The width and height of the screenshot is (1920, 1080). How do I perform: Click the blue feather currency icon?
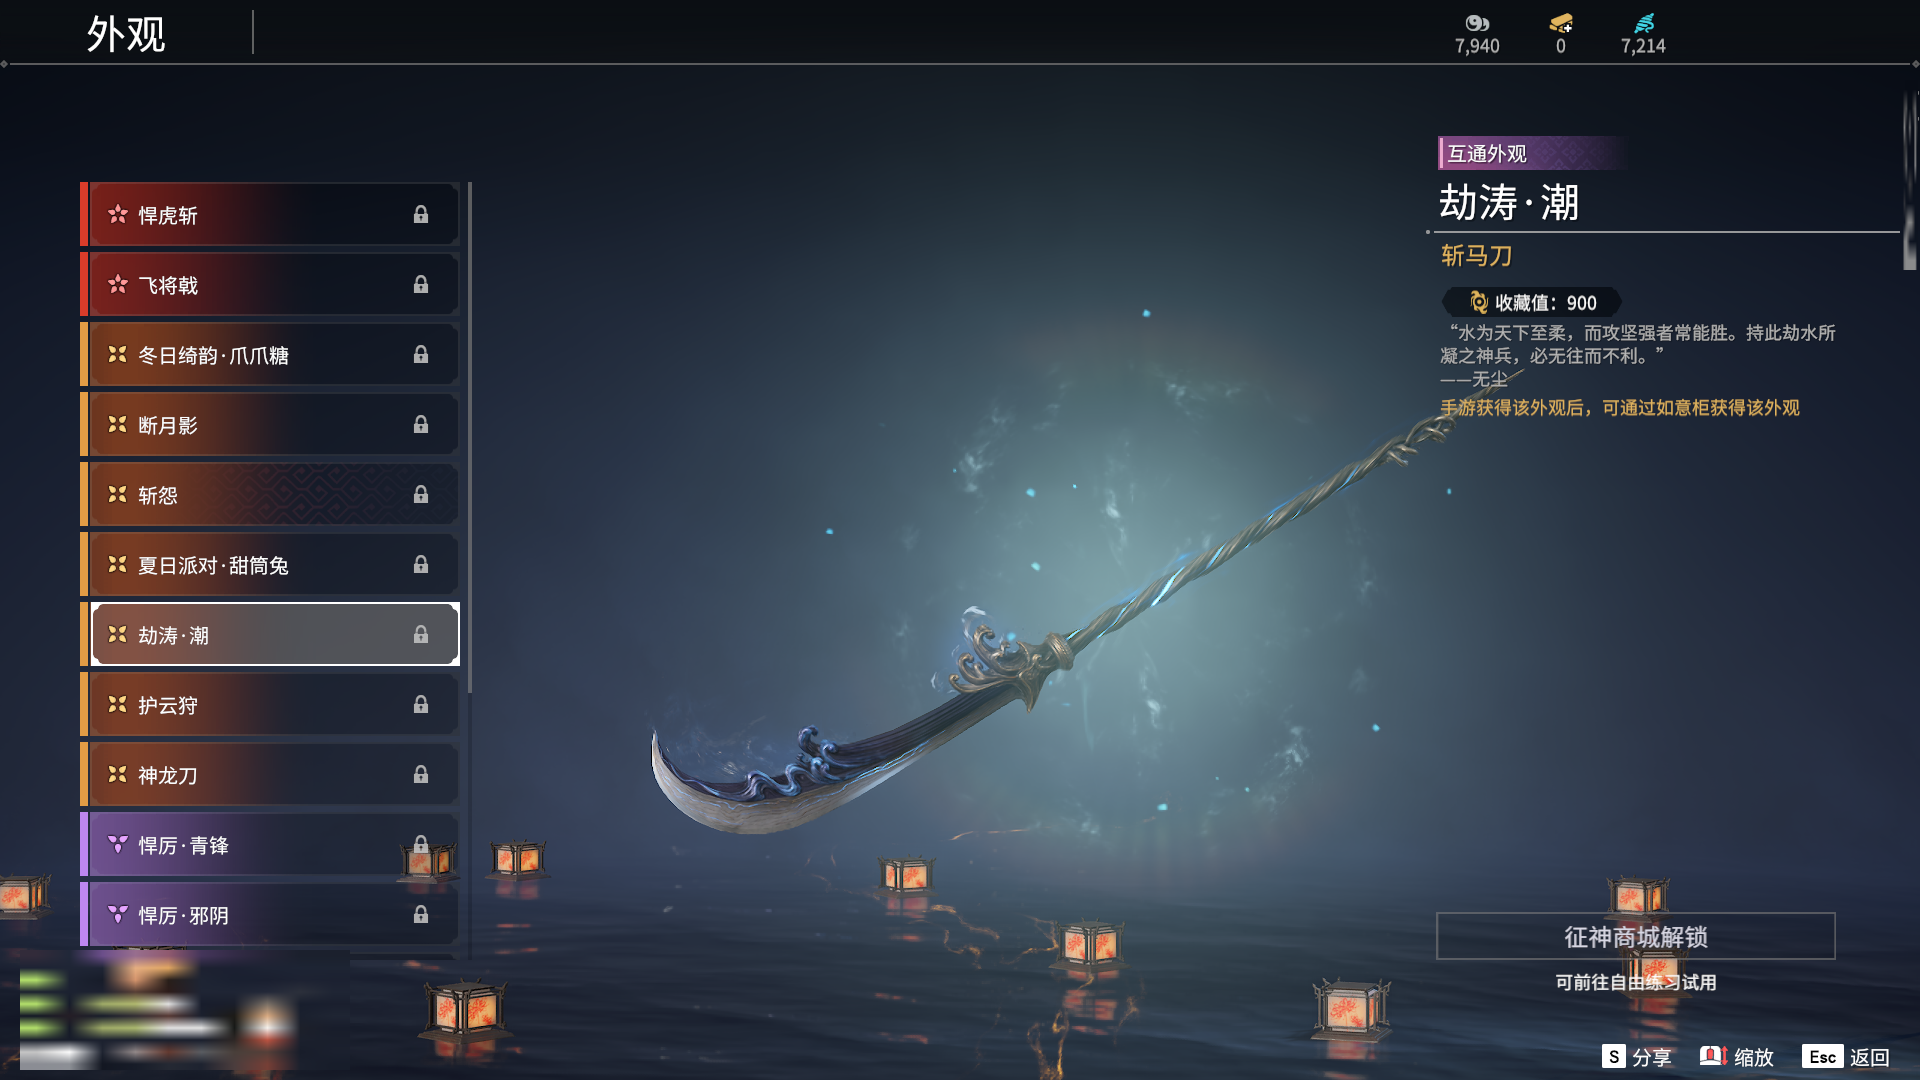(1644, 23)
